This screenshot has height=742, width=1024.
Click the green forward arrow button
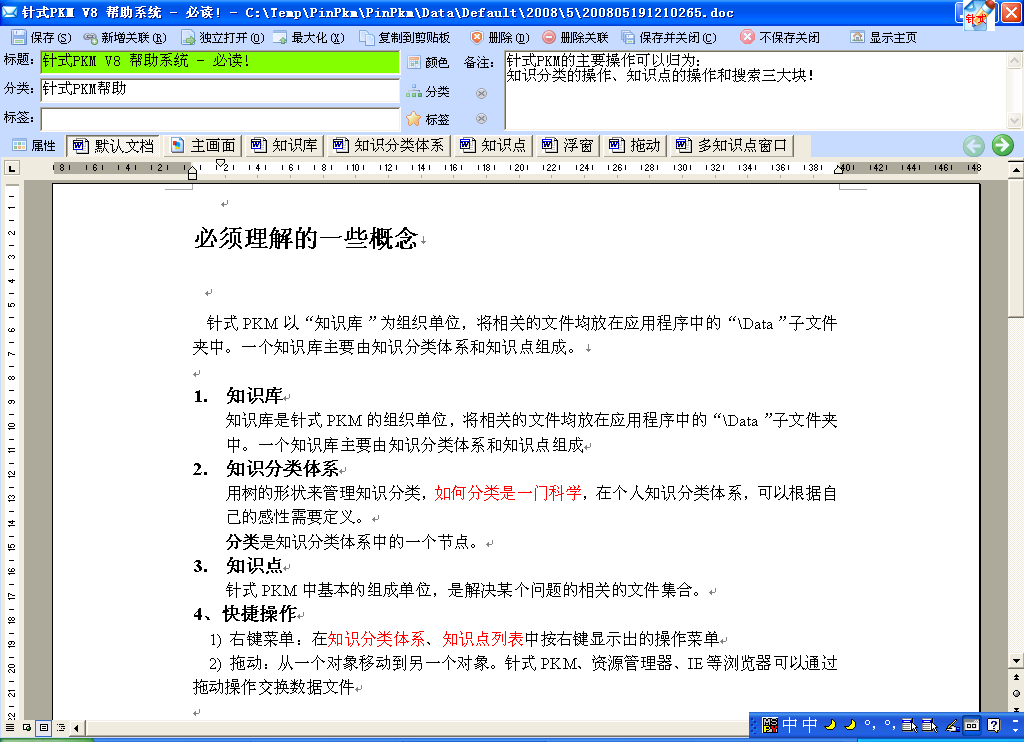pos(1002,146)
